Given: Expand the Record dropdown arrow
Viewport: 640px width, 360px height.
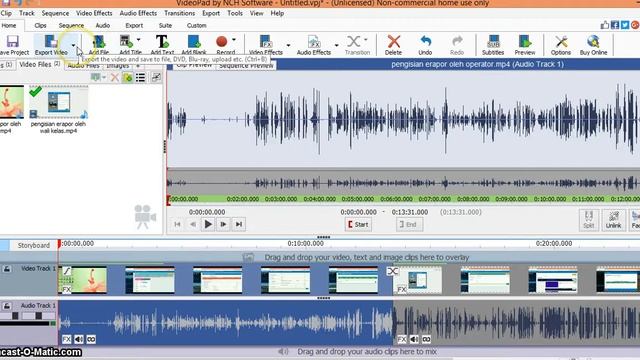Looking at the screenshot, I should tap(234, 40).
